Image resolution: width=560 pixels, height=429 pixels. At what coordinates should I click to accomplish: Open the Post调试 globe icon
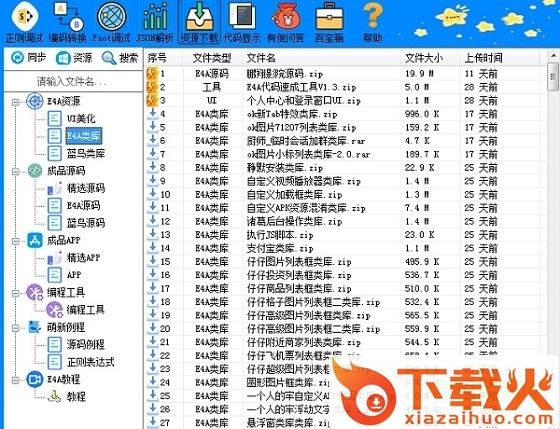click(111, 22)
